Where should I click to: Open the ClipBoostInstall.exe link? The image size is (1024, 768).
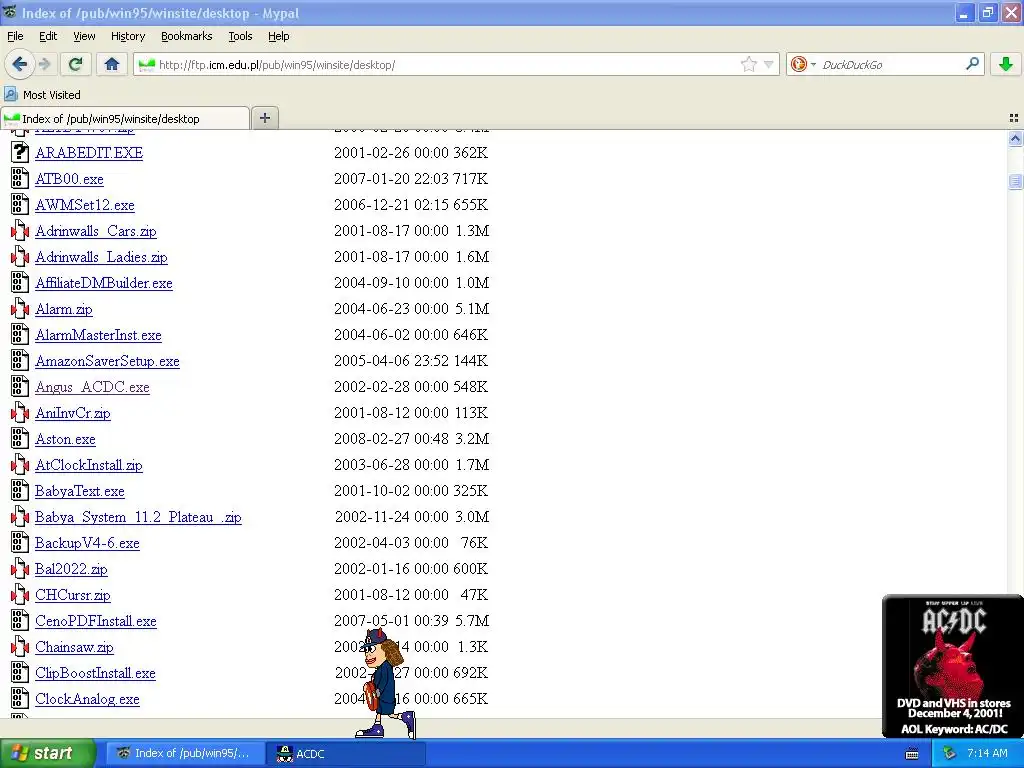[95, 673]
